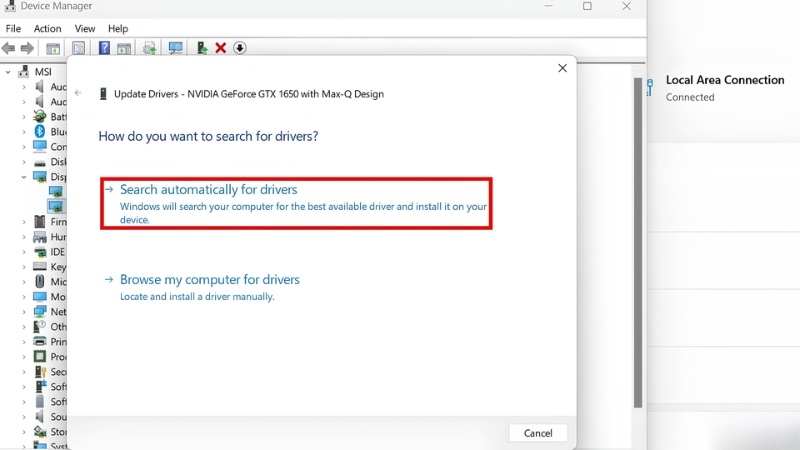Expand the IDE controllers node chevron
Image resolution: width=800 pixels, height=450 pixels.
point(23,252)
